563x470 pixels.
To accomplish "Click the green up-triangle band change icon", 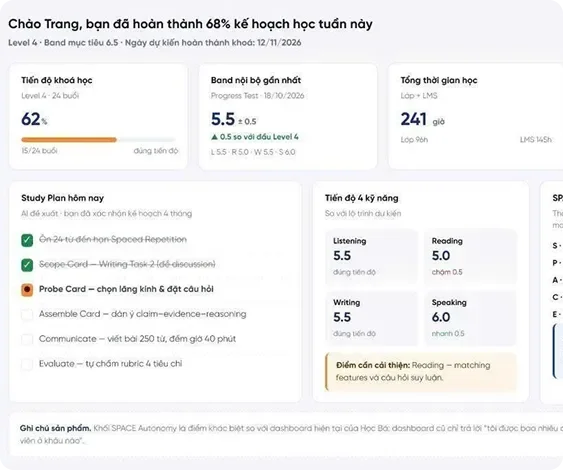I will point(214,137).
